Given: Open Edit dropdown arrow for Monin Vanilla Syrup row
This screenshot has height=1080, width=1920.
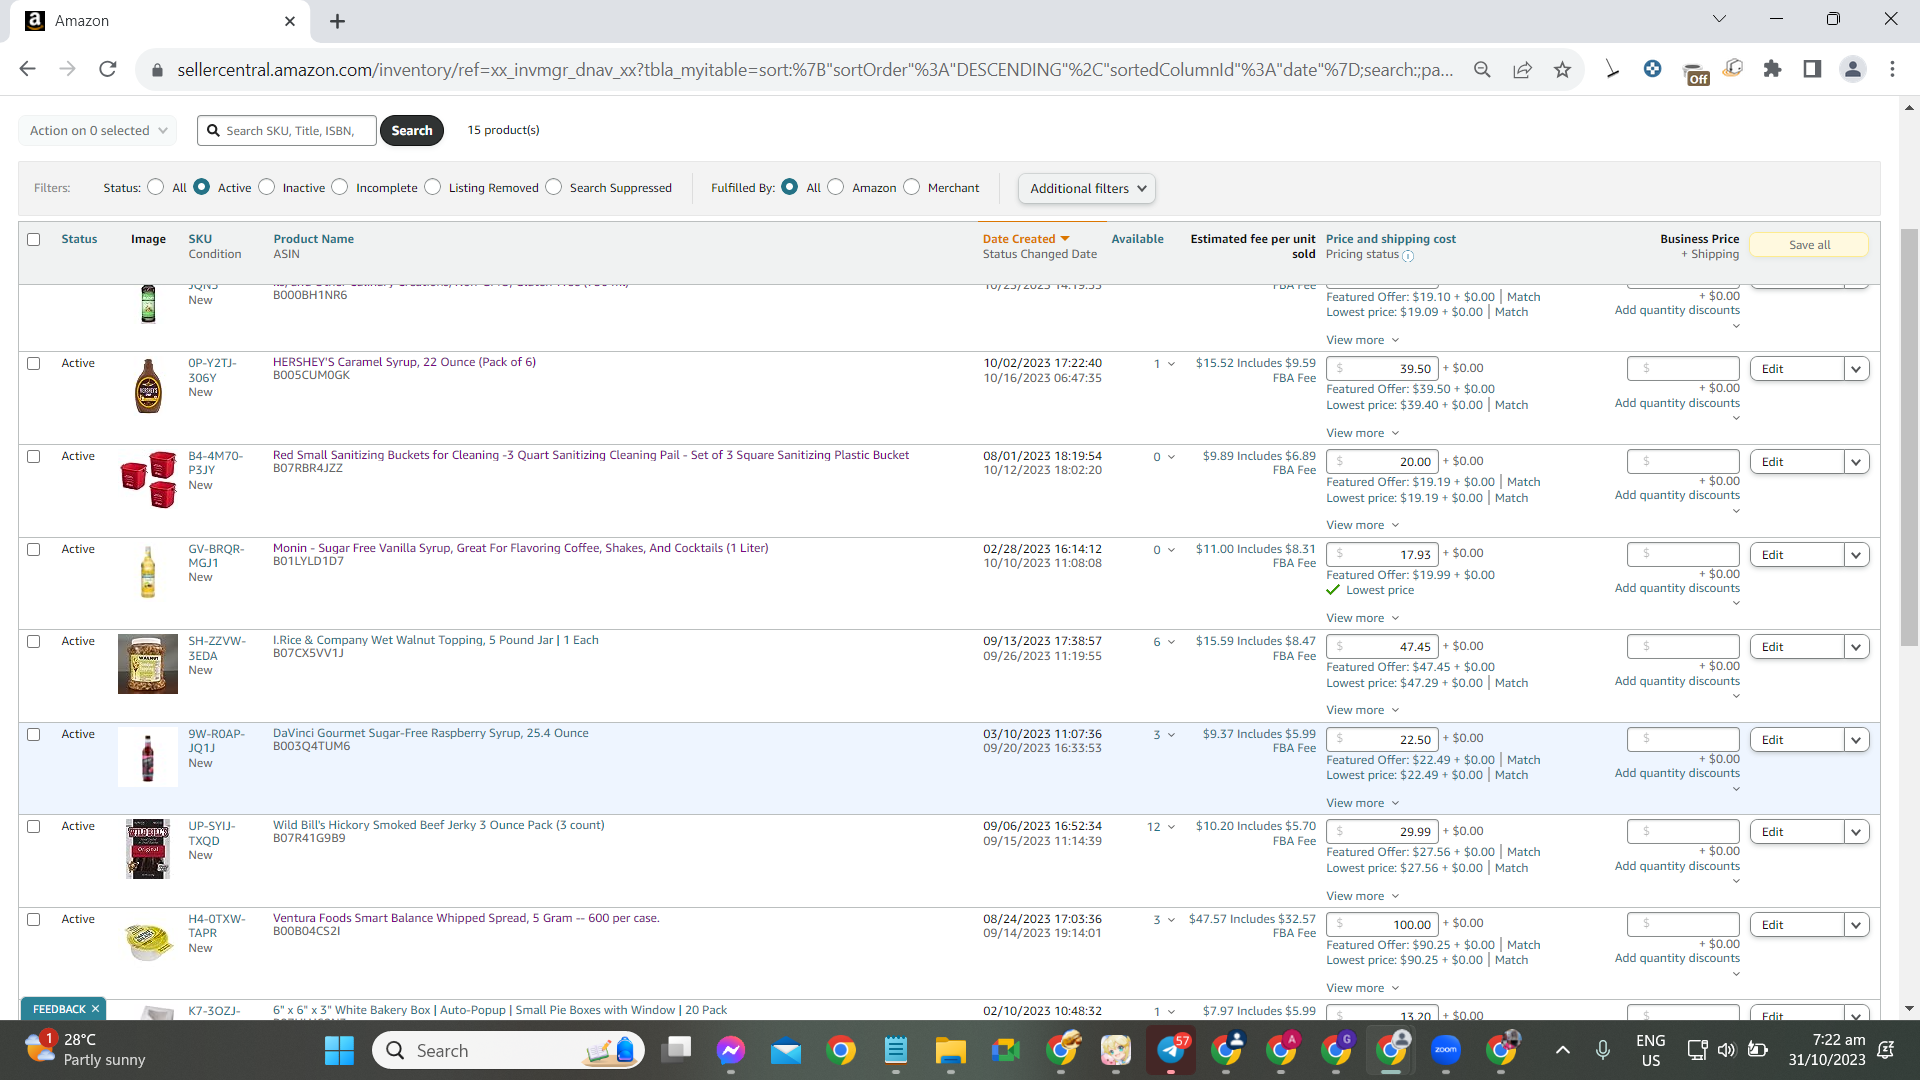Looking at the screenshot, I should 1857,555.
